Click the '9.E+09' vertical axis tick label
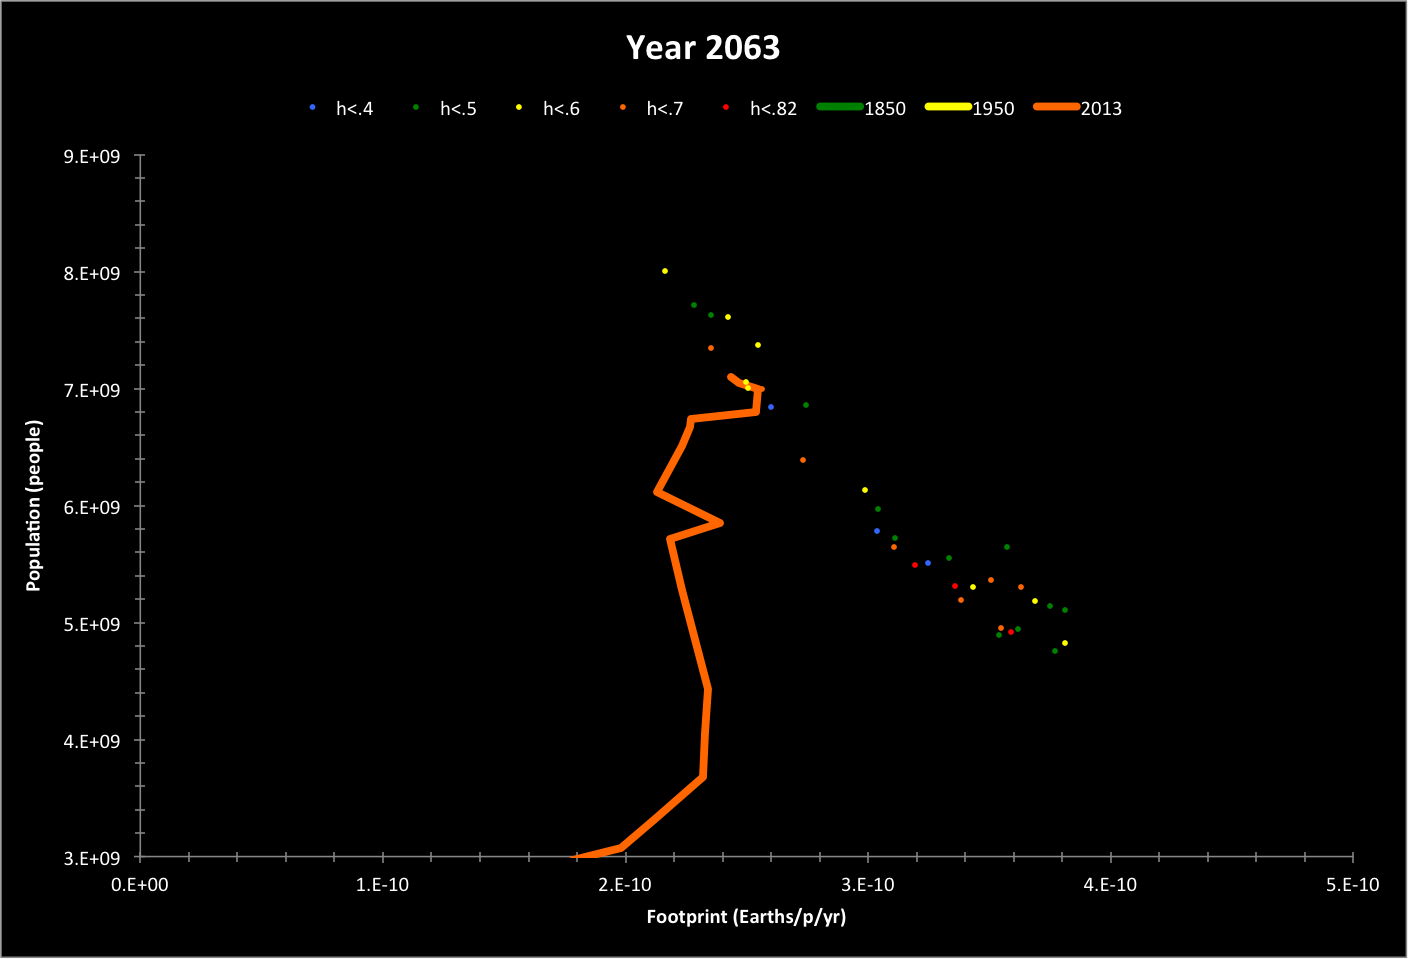Viewport: 1408px width, 959px height. (92, 157)
